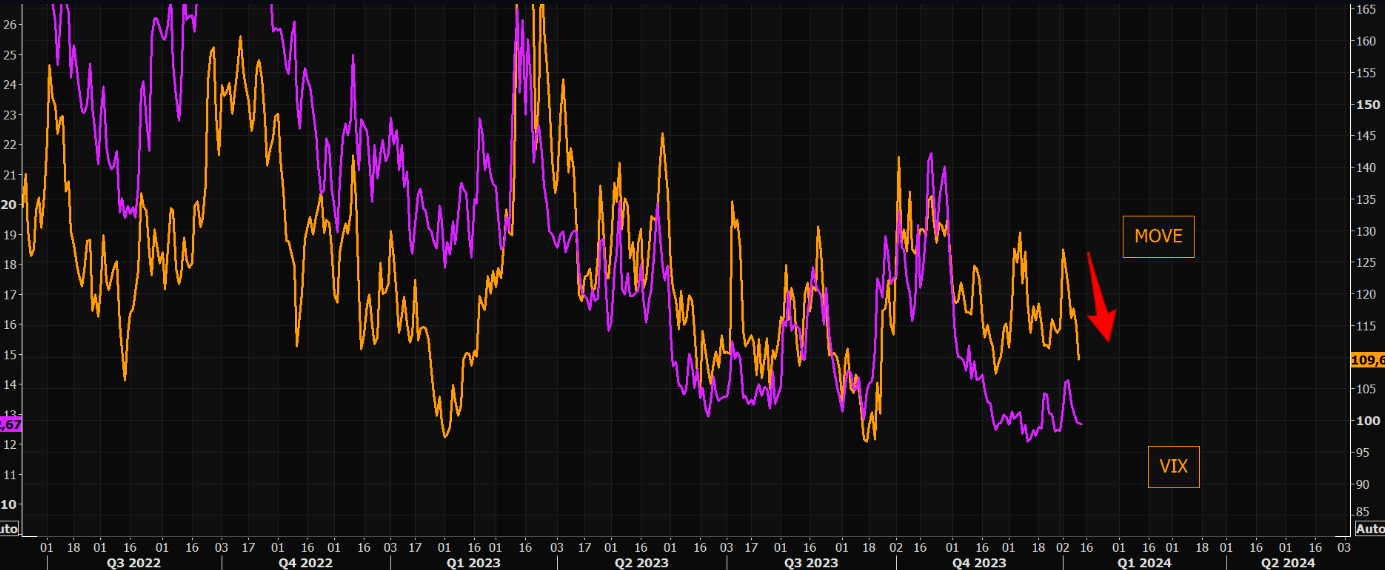Viewport: 1385px width, 570px height.
Task: Click the magenta 12,67 last-value tag
Action: (x=9, y=424)
